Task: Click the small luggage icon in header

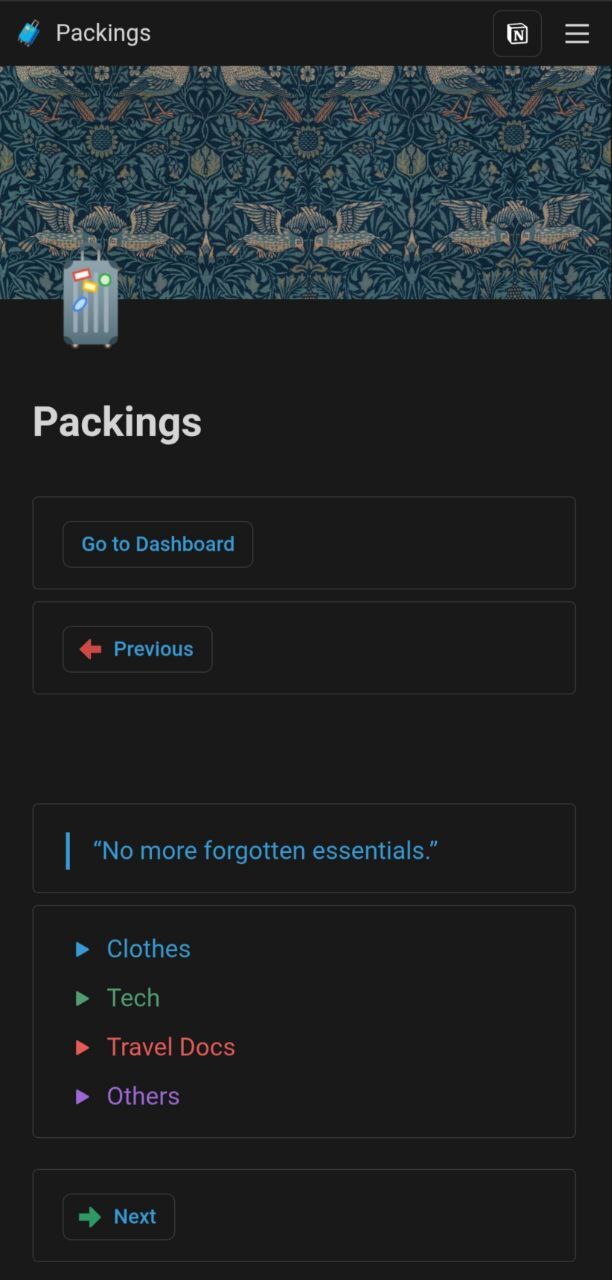Action: click(29, 33)
